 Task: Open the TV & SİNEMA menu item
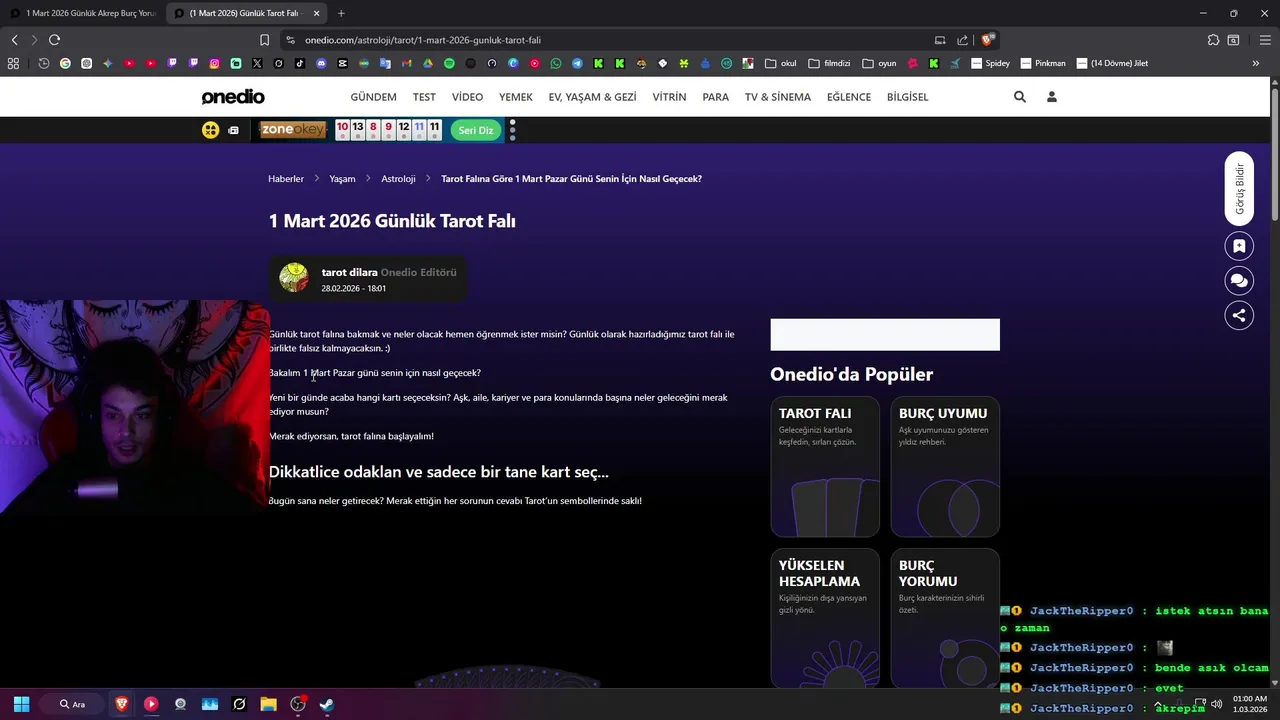tap(778, 97)
